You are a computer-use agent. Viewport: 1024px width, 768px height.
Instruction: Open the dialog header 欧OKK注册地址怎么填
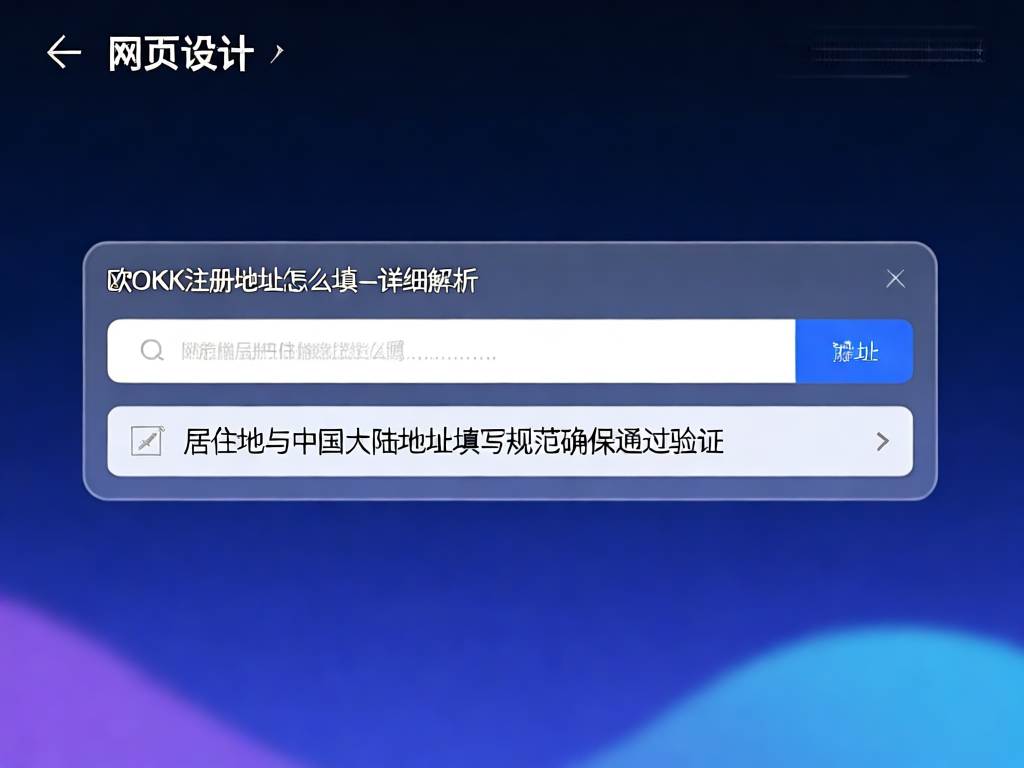[293, 281]
